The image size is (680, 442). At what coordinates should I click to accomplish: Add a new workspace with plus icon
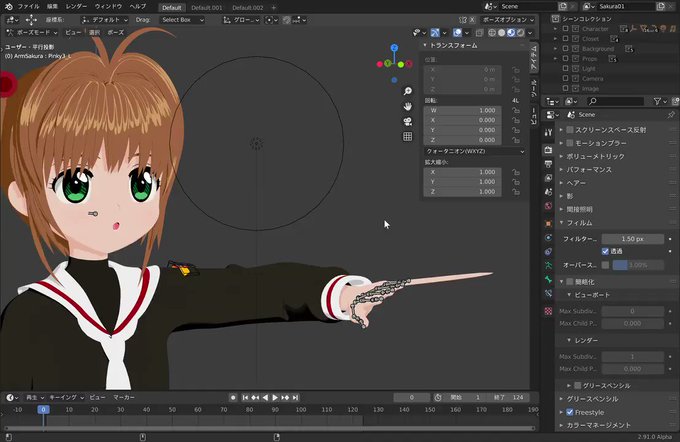[274, 7]
